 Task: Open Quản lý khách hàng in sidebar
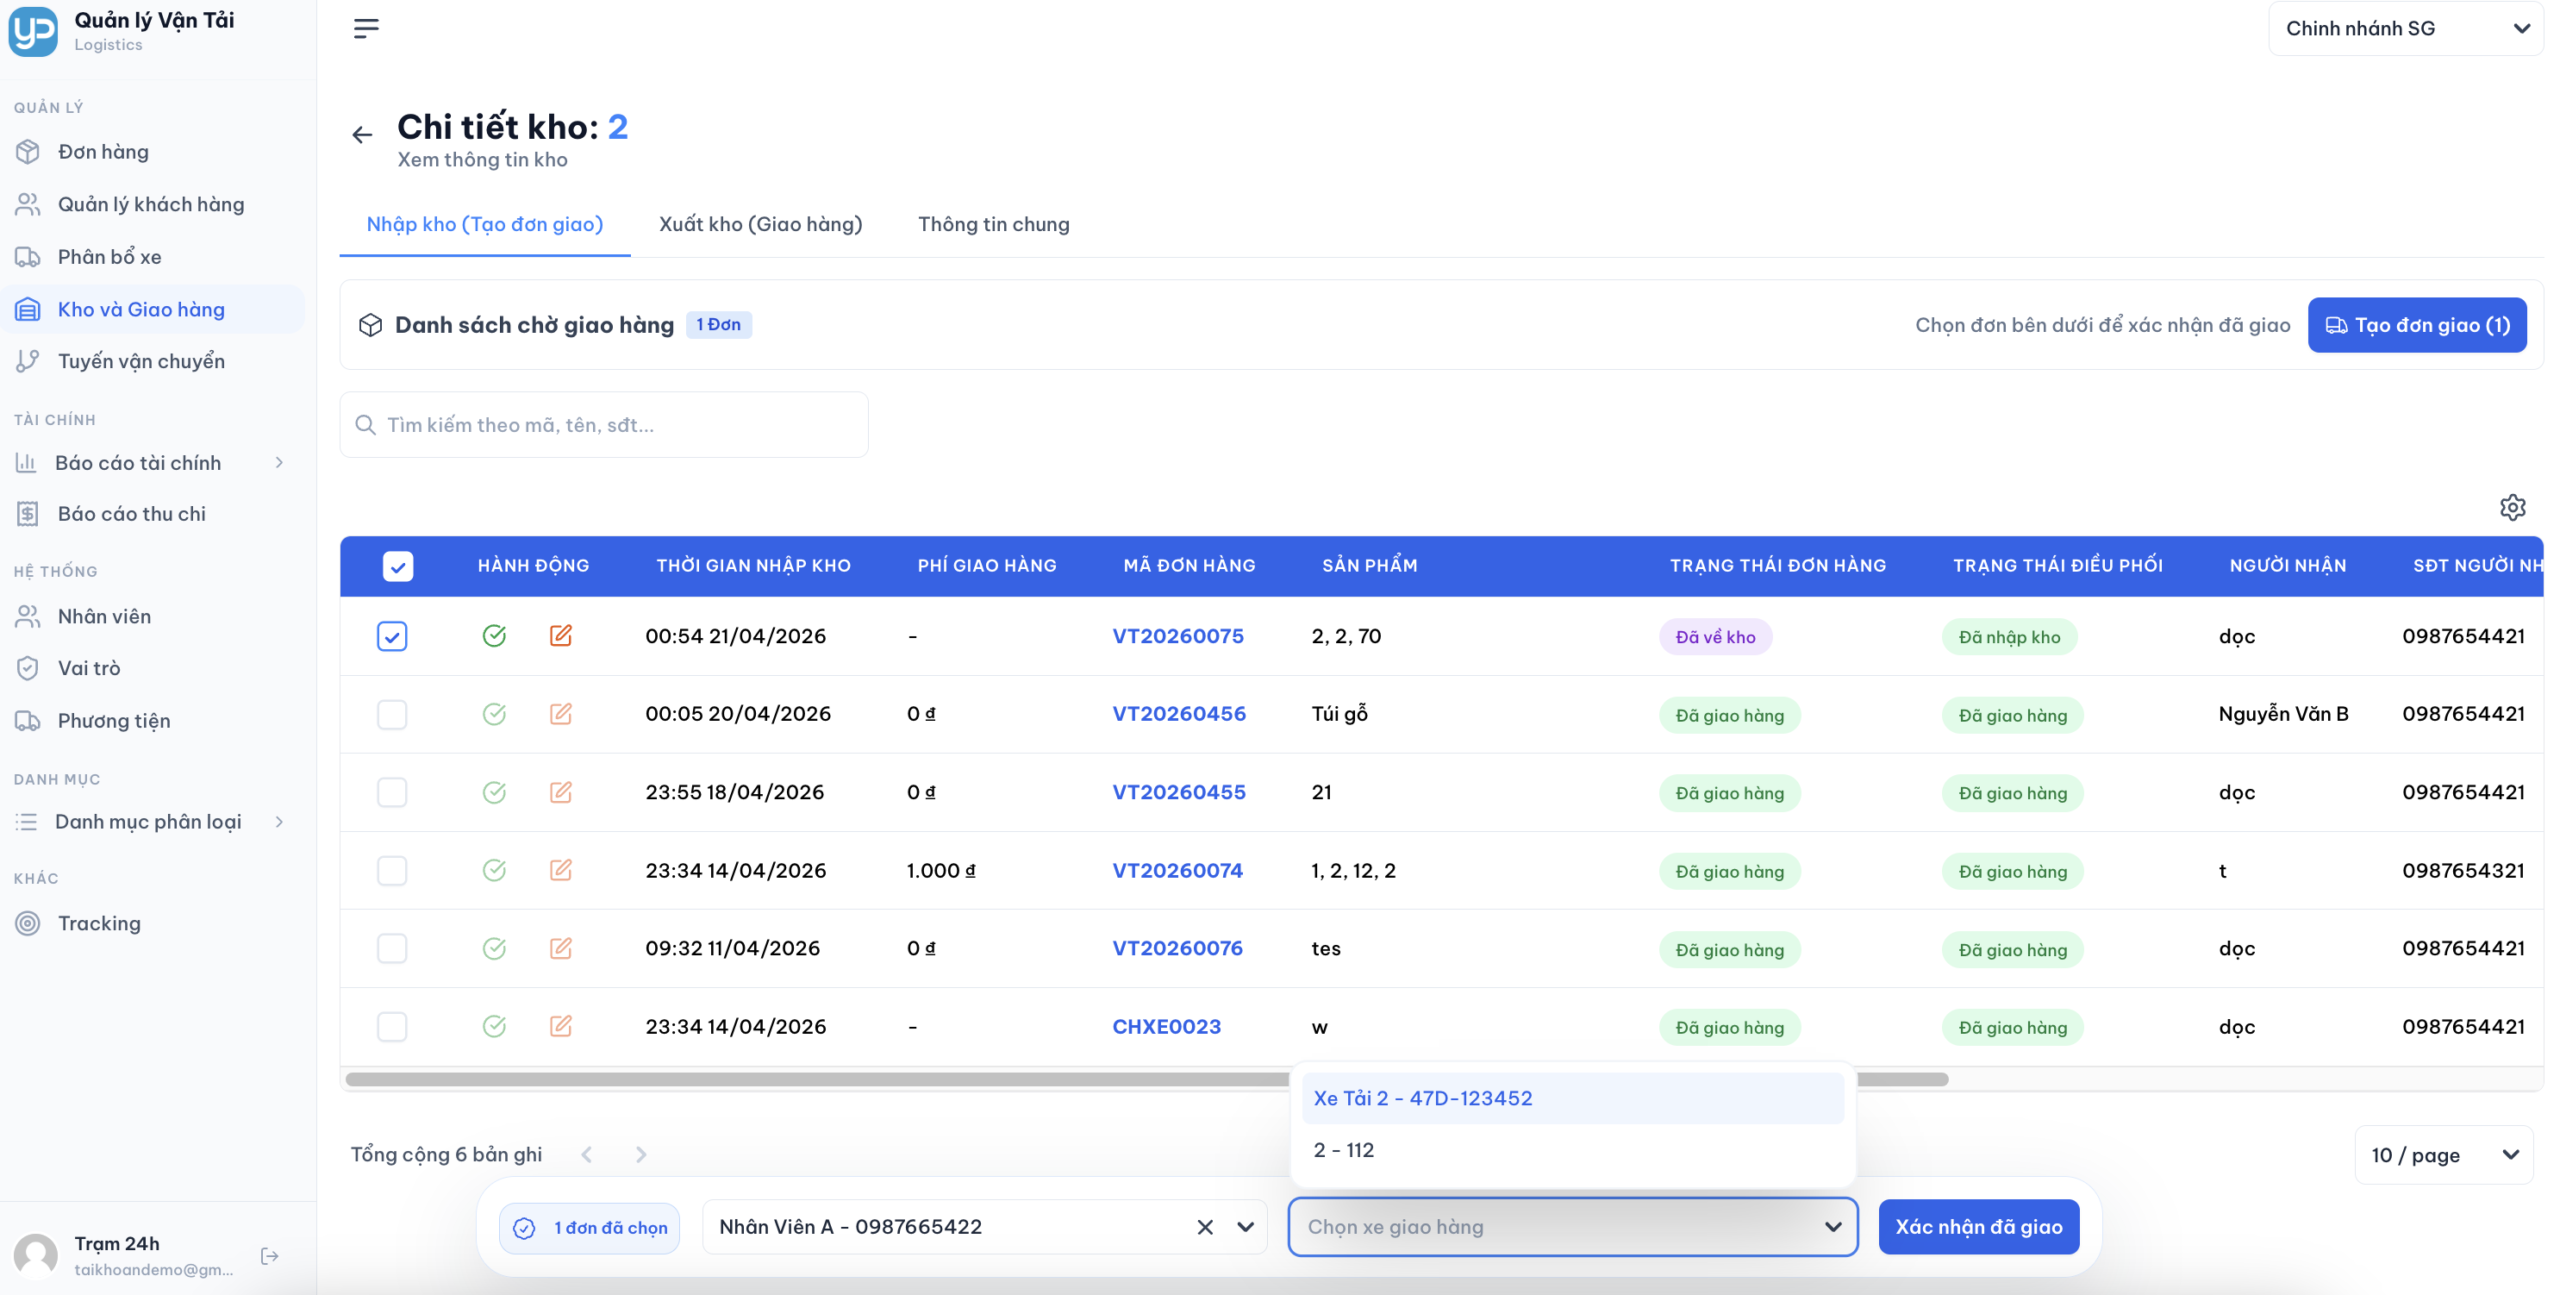tap(150, 204)
